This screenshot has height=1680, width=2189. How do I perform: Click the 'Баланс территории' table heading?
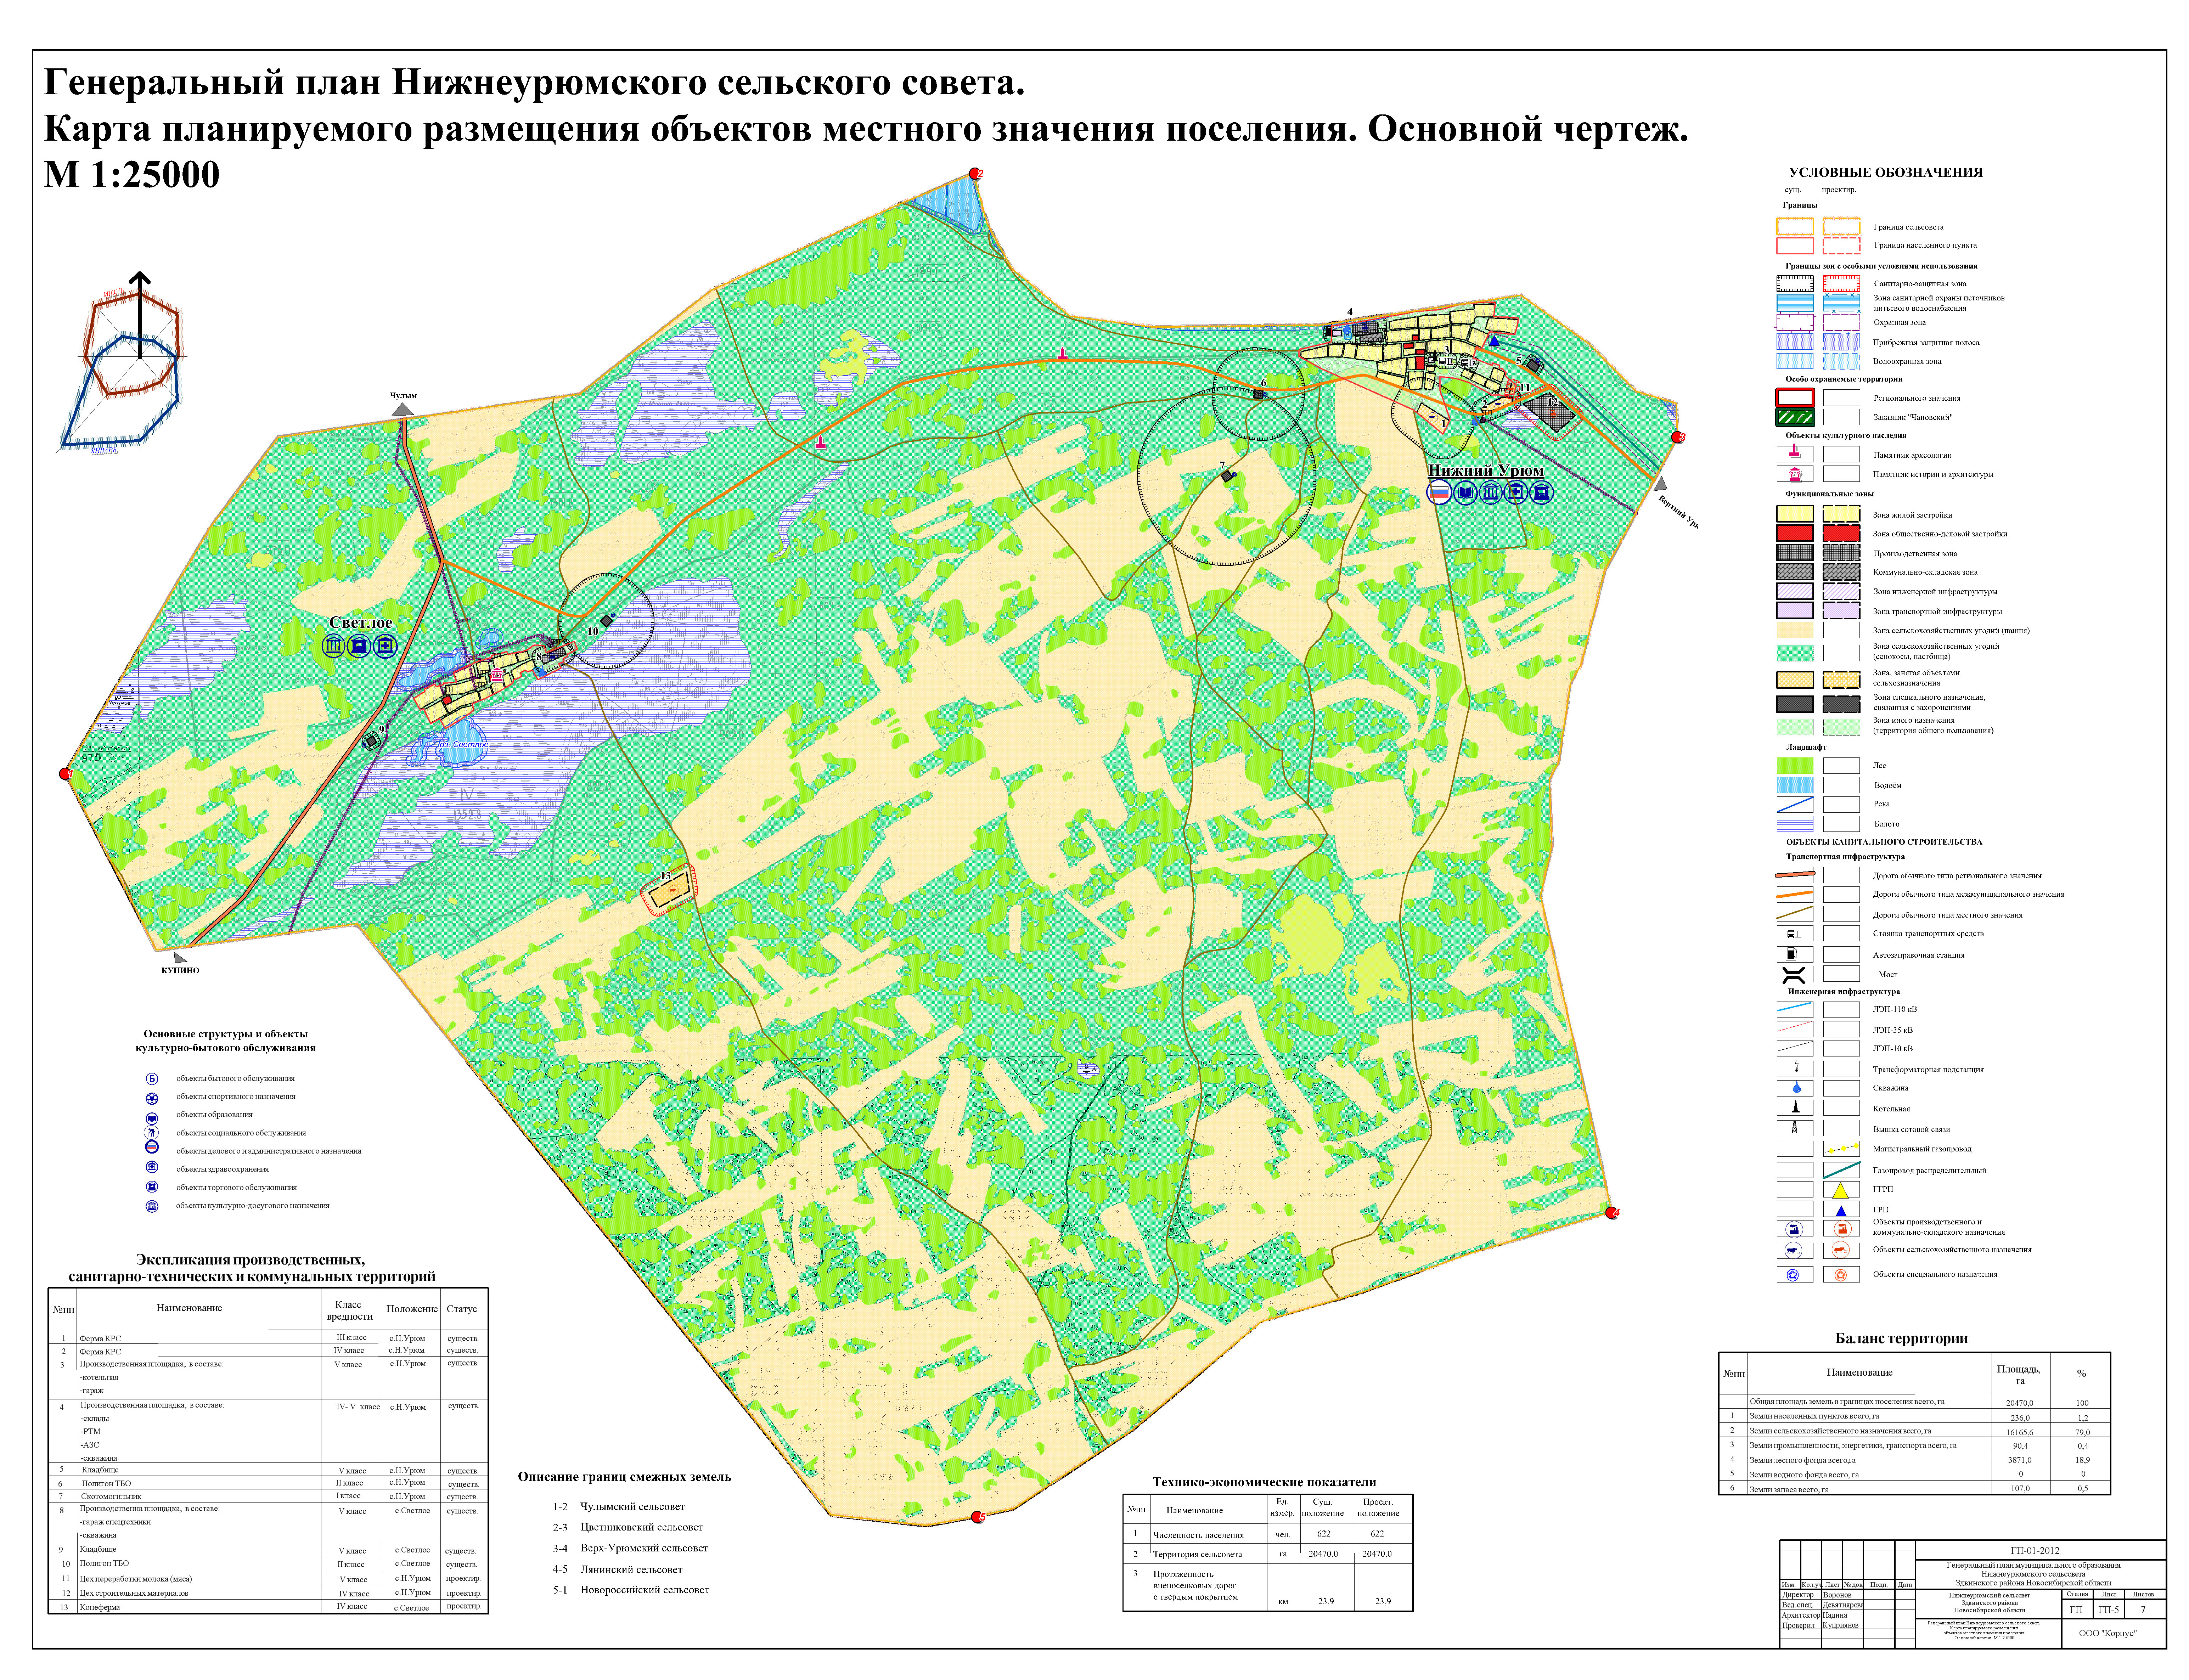click(x=1901, y=1338)
